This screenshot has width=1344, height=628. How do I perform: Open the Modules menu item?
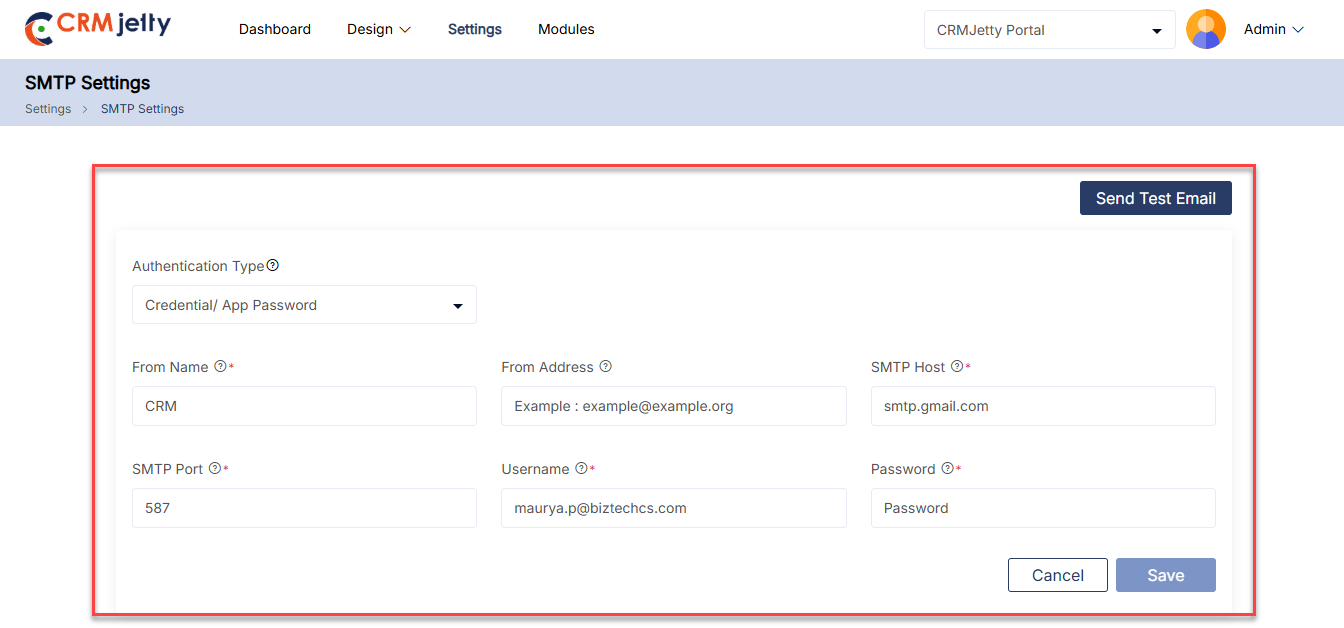(x=566, y=30)
